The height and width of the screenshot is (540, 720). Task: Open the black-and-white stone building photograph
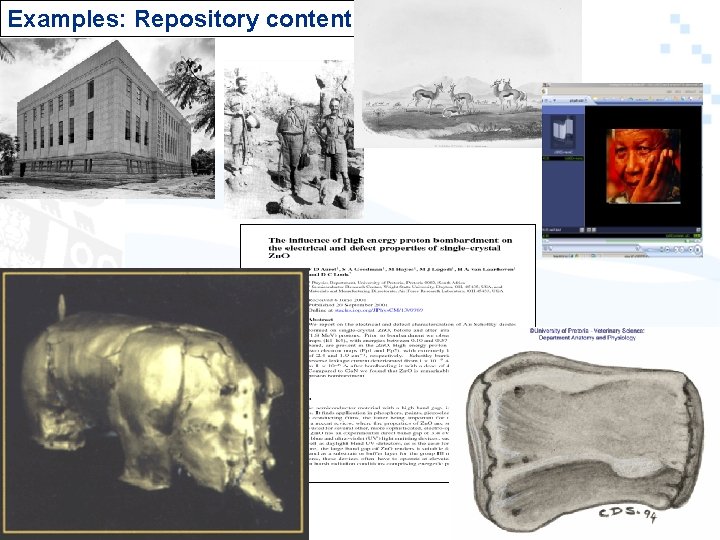pyautogui.click(x=107, y=118)
